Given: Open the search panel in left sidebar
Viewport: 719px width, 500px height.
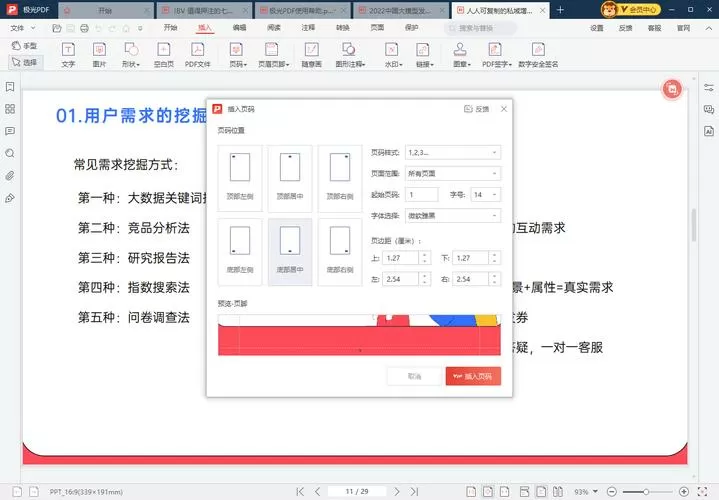Looking at the screenshot, I should point(10,153).
